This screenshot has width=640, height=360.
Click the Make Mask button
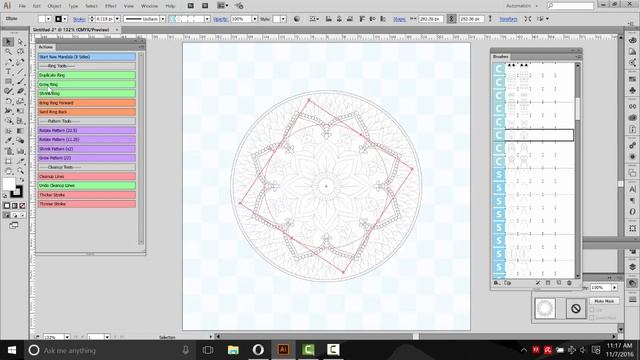click(x=604, y=301)
